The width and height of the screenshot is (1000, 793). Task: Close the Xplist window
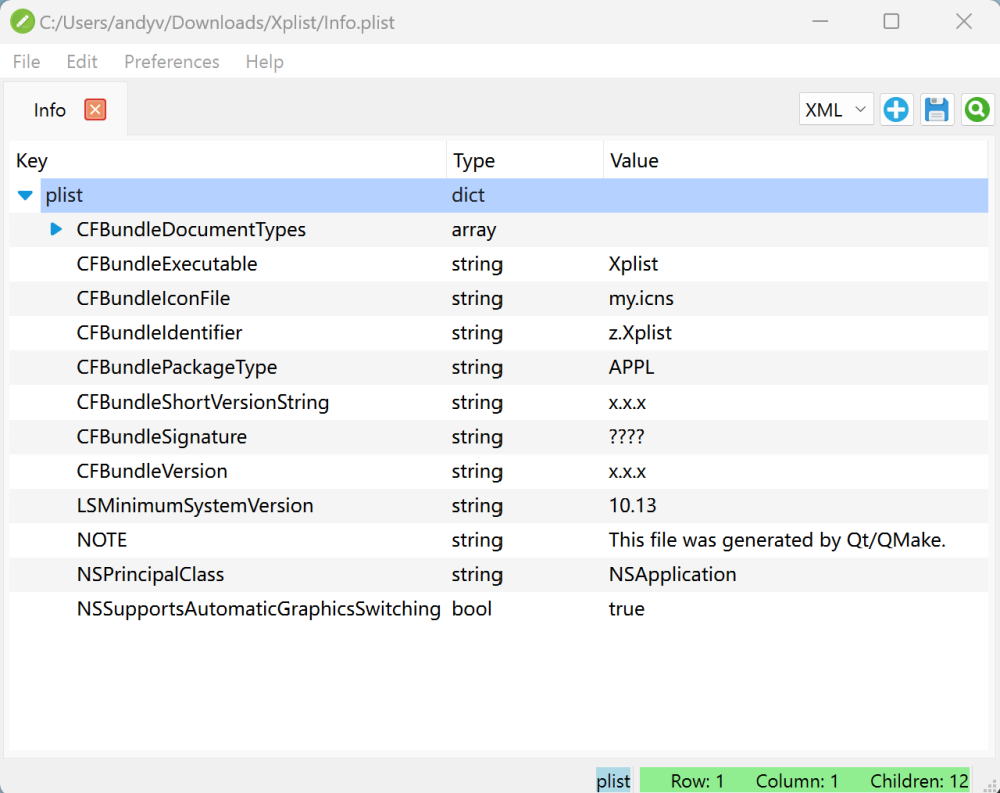(x=964, y=22)
